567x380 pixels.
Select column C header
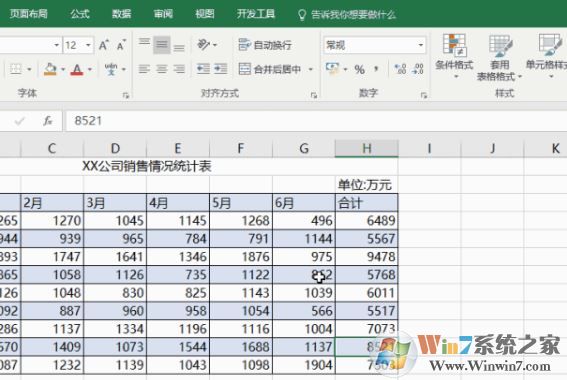tap(52, 148)
